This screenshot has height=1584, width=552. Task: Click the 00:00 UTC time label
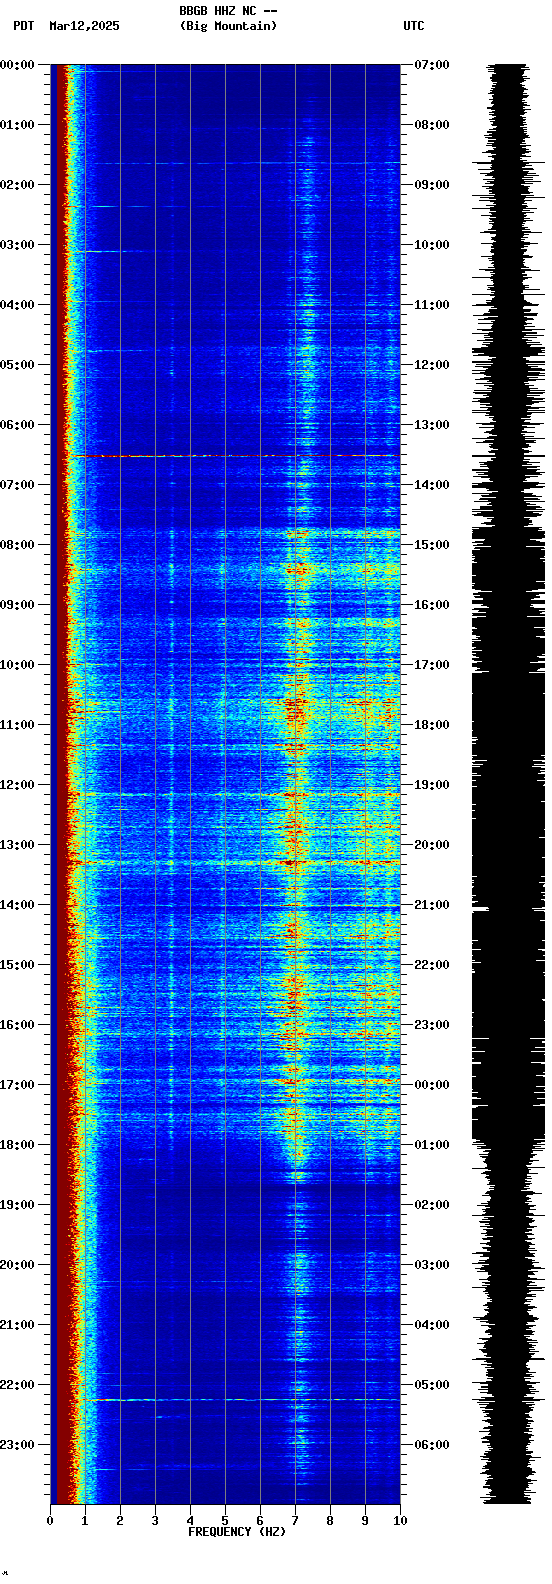(432, 1085)
